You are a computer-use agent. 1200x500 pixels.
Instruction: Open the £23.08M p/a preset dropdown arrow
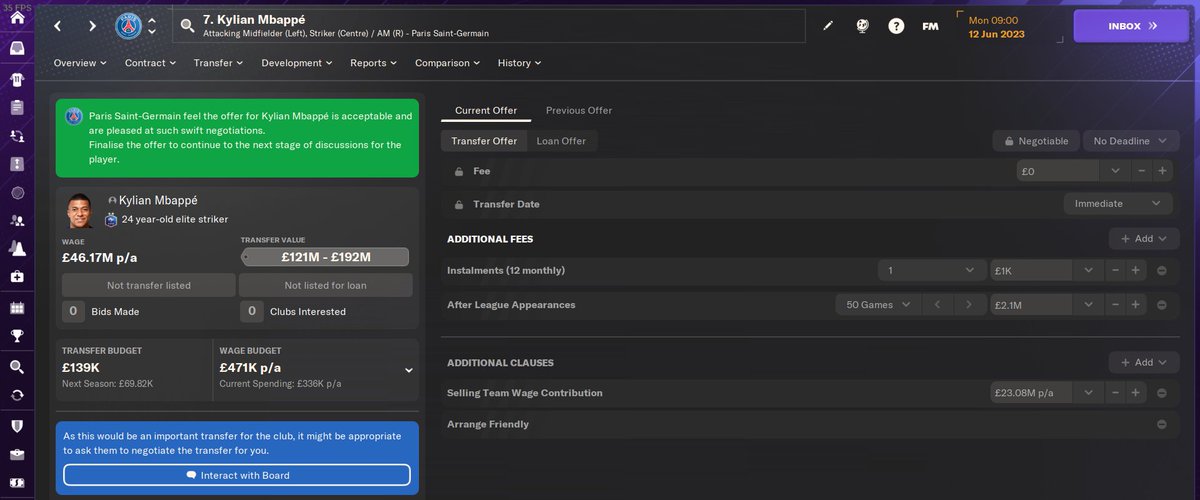[1088, 393]
